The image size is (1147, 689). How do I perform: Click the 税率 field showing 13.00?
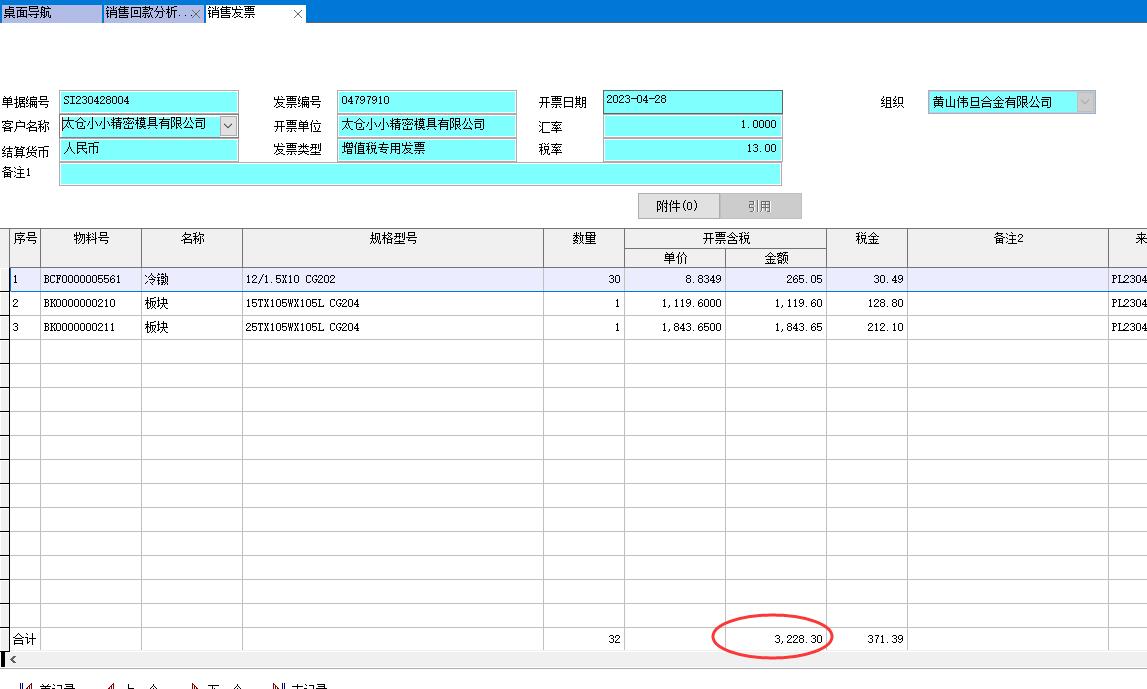pyautogui.click(x=692, y=149)
